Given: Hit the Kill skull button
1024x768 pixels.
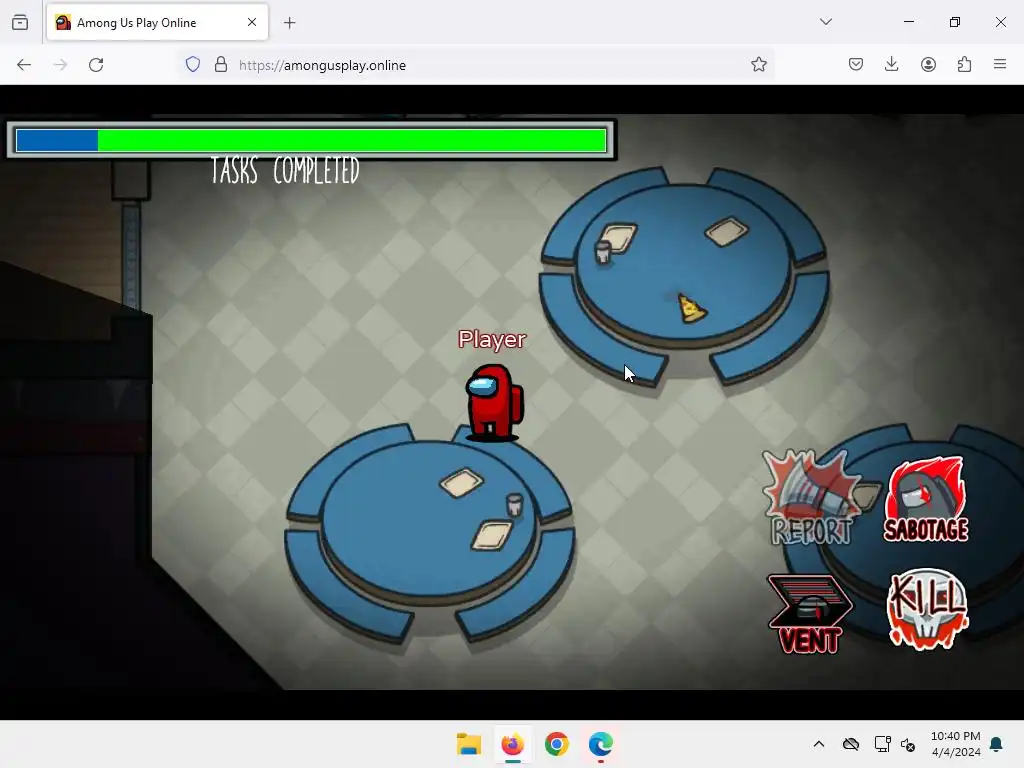Looking at the screenshot, I should pos(927,609).
